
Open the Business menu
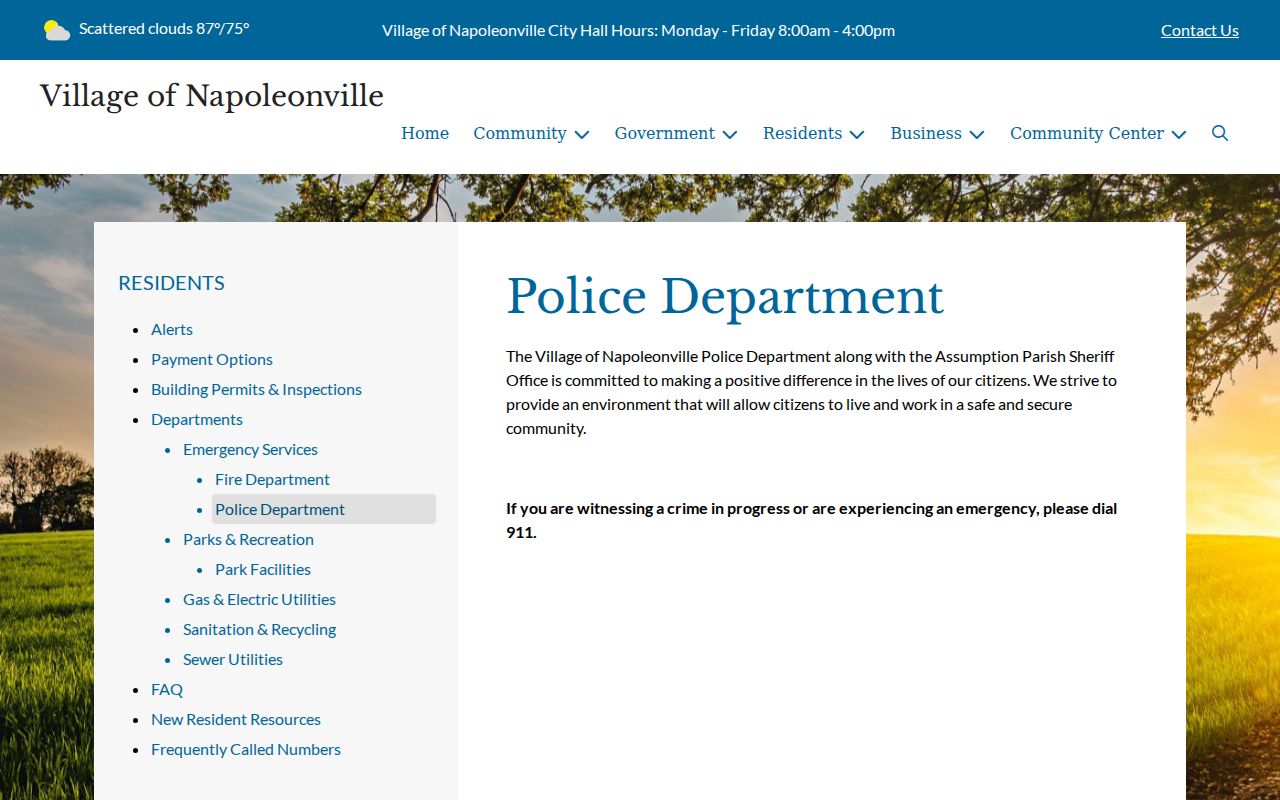[x=926, y=133]
